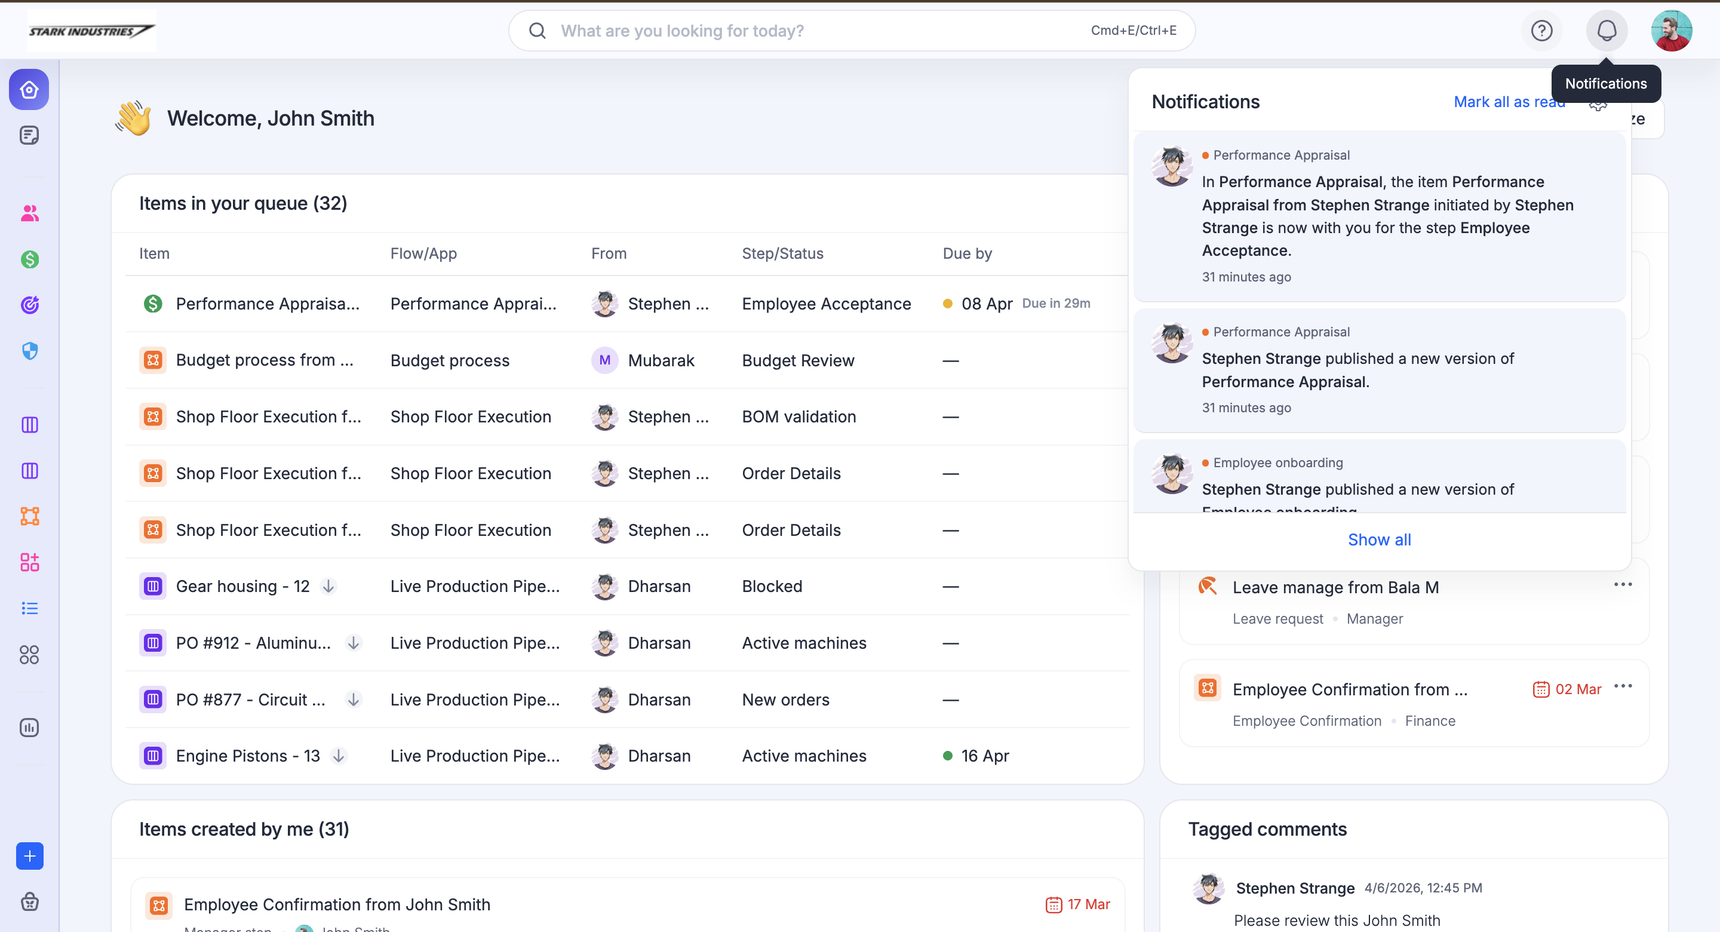Expand the arrow next to Engine Pistons - 13
The height and width of the screenshot is (932, 1720).
(339, 756)
